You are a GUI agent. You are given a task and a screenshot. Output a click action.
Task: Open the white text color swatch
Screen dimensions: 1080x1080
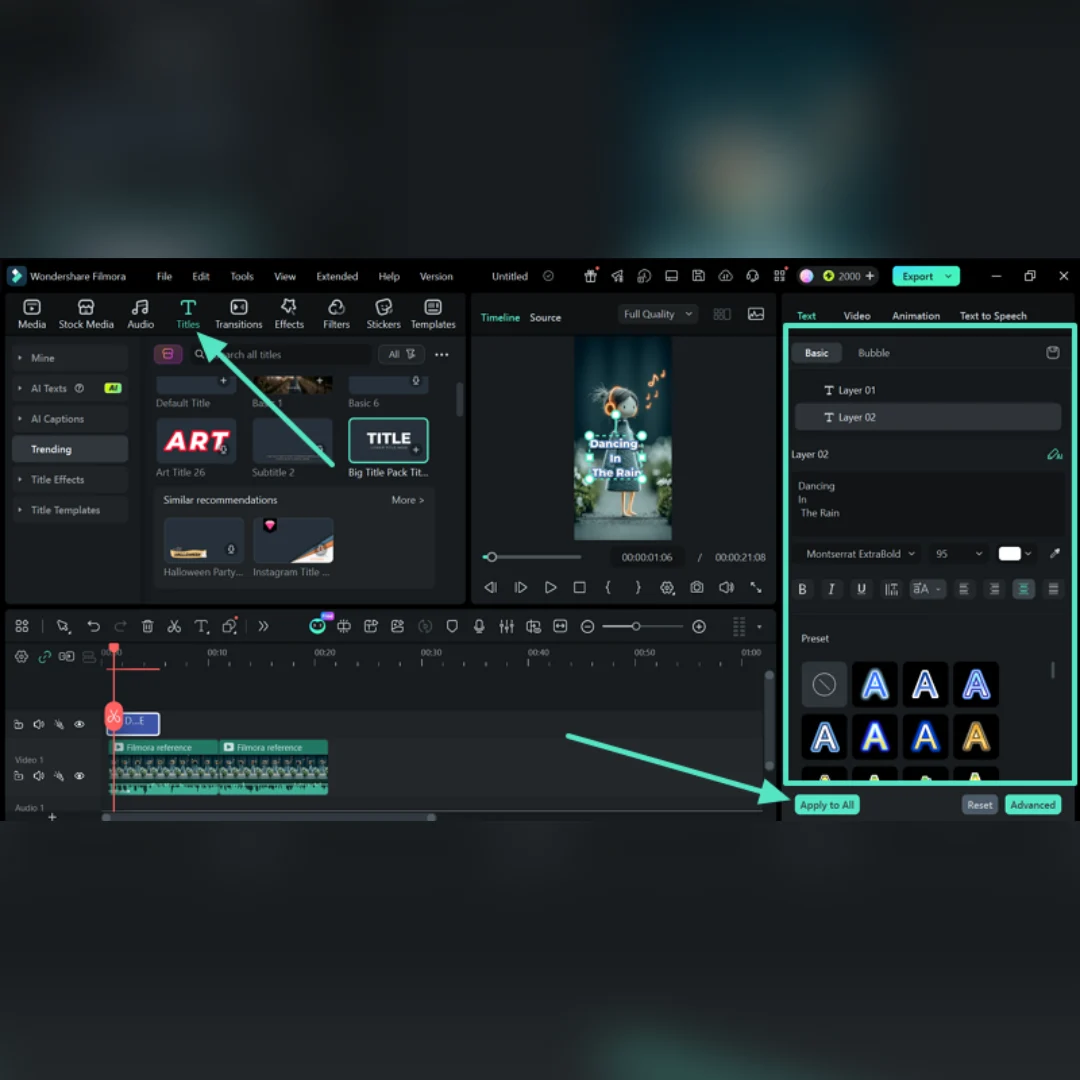(1009, 554)
